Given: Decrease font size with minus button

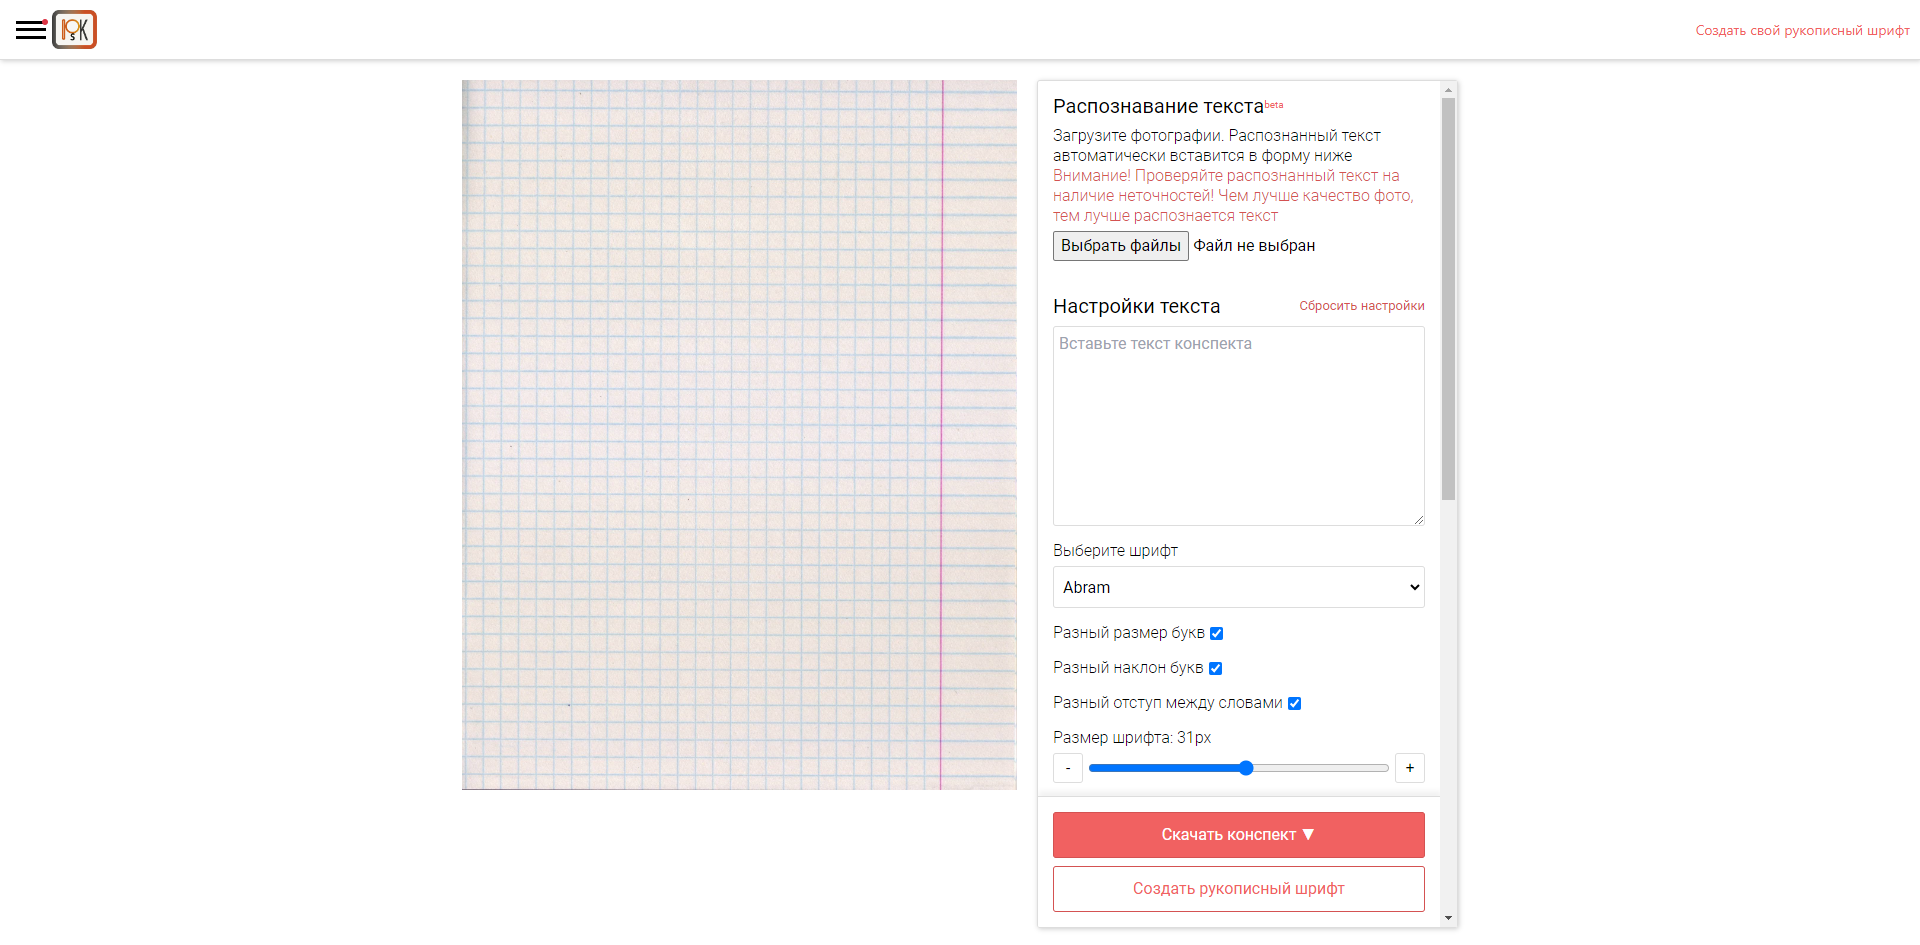Looking at the screenshot, I should click(x=1068, y=768).
